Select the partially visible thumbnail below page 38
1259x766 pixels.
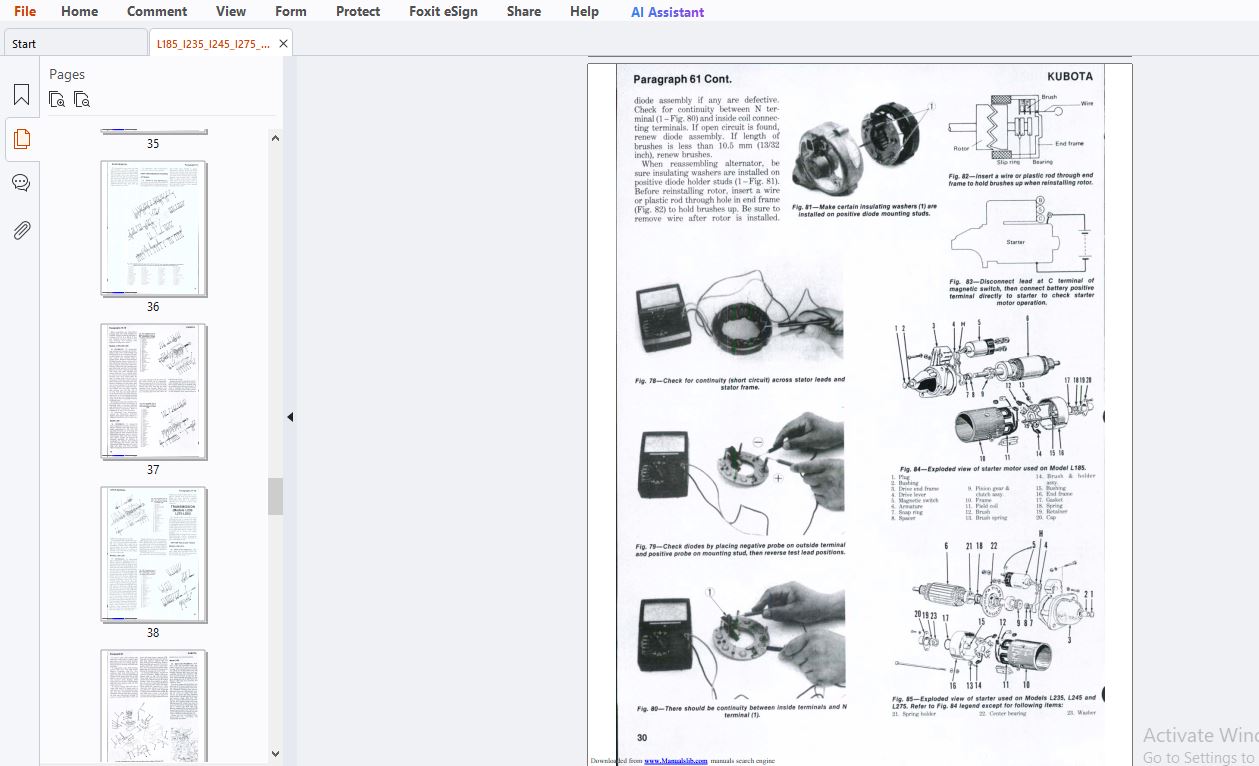(x=154, y=706)
